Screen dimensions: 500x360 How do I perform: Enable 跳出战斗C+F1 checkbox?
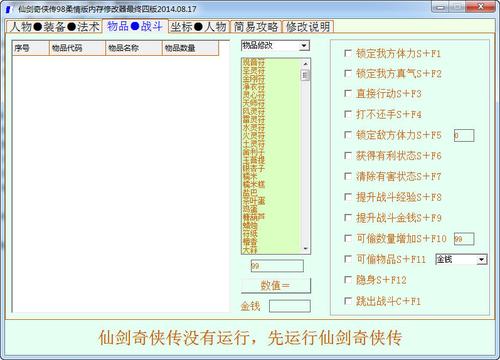tap(348, 301)
